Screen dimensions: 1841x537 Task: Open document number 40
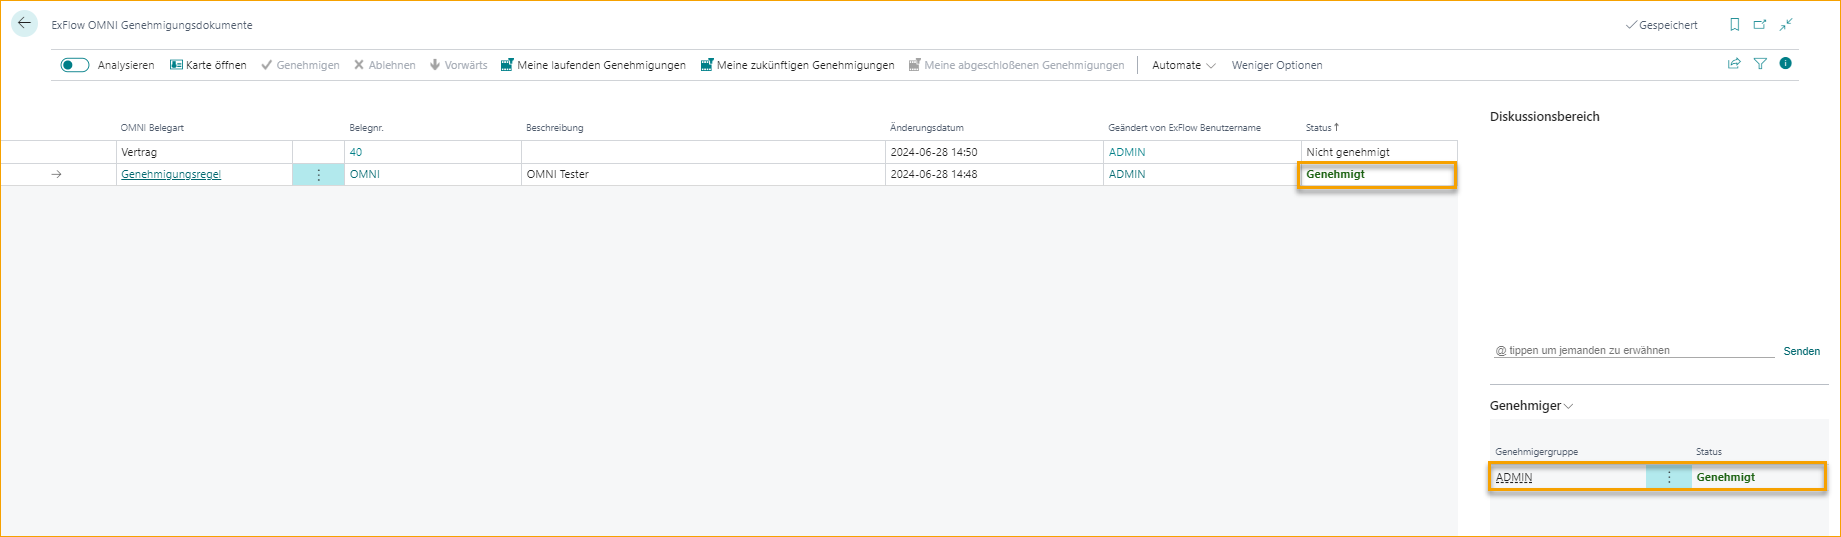point(356,152)
